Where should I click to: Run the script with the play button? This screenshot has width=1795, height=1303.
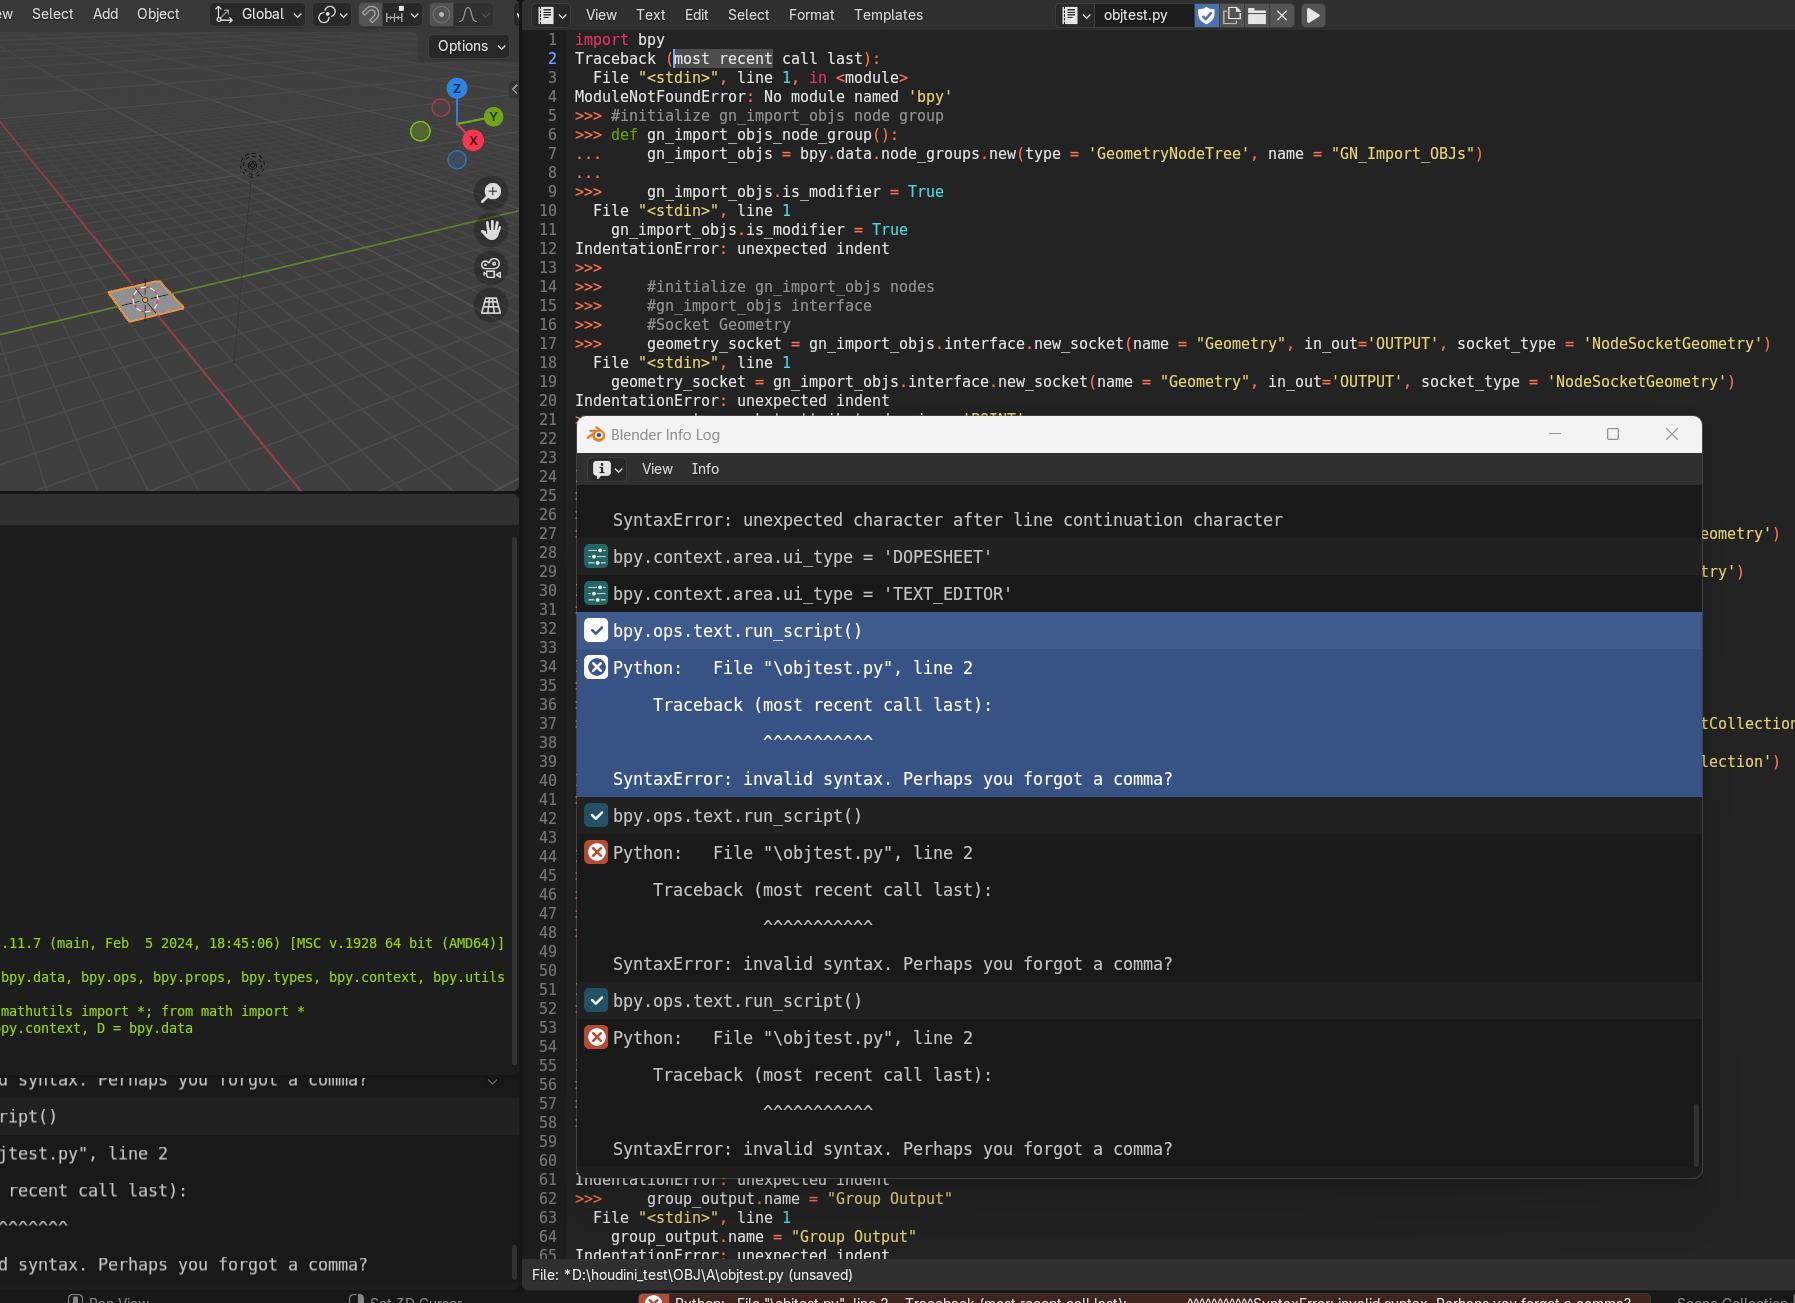1314,15
